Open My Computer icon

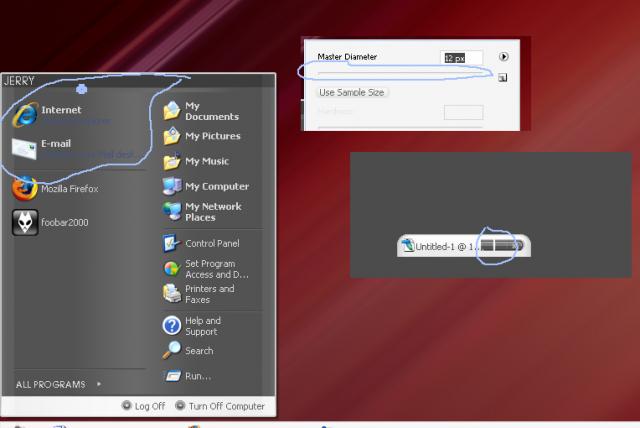172,186
